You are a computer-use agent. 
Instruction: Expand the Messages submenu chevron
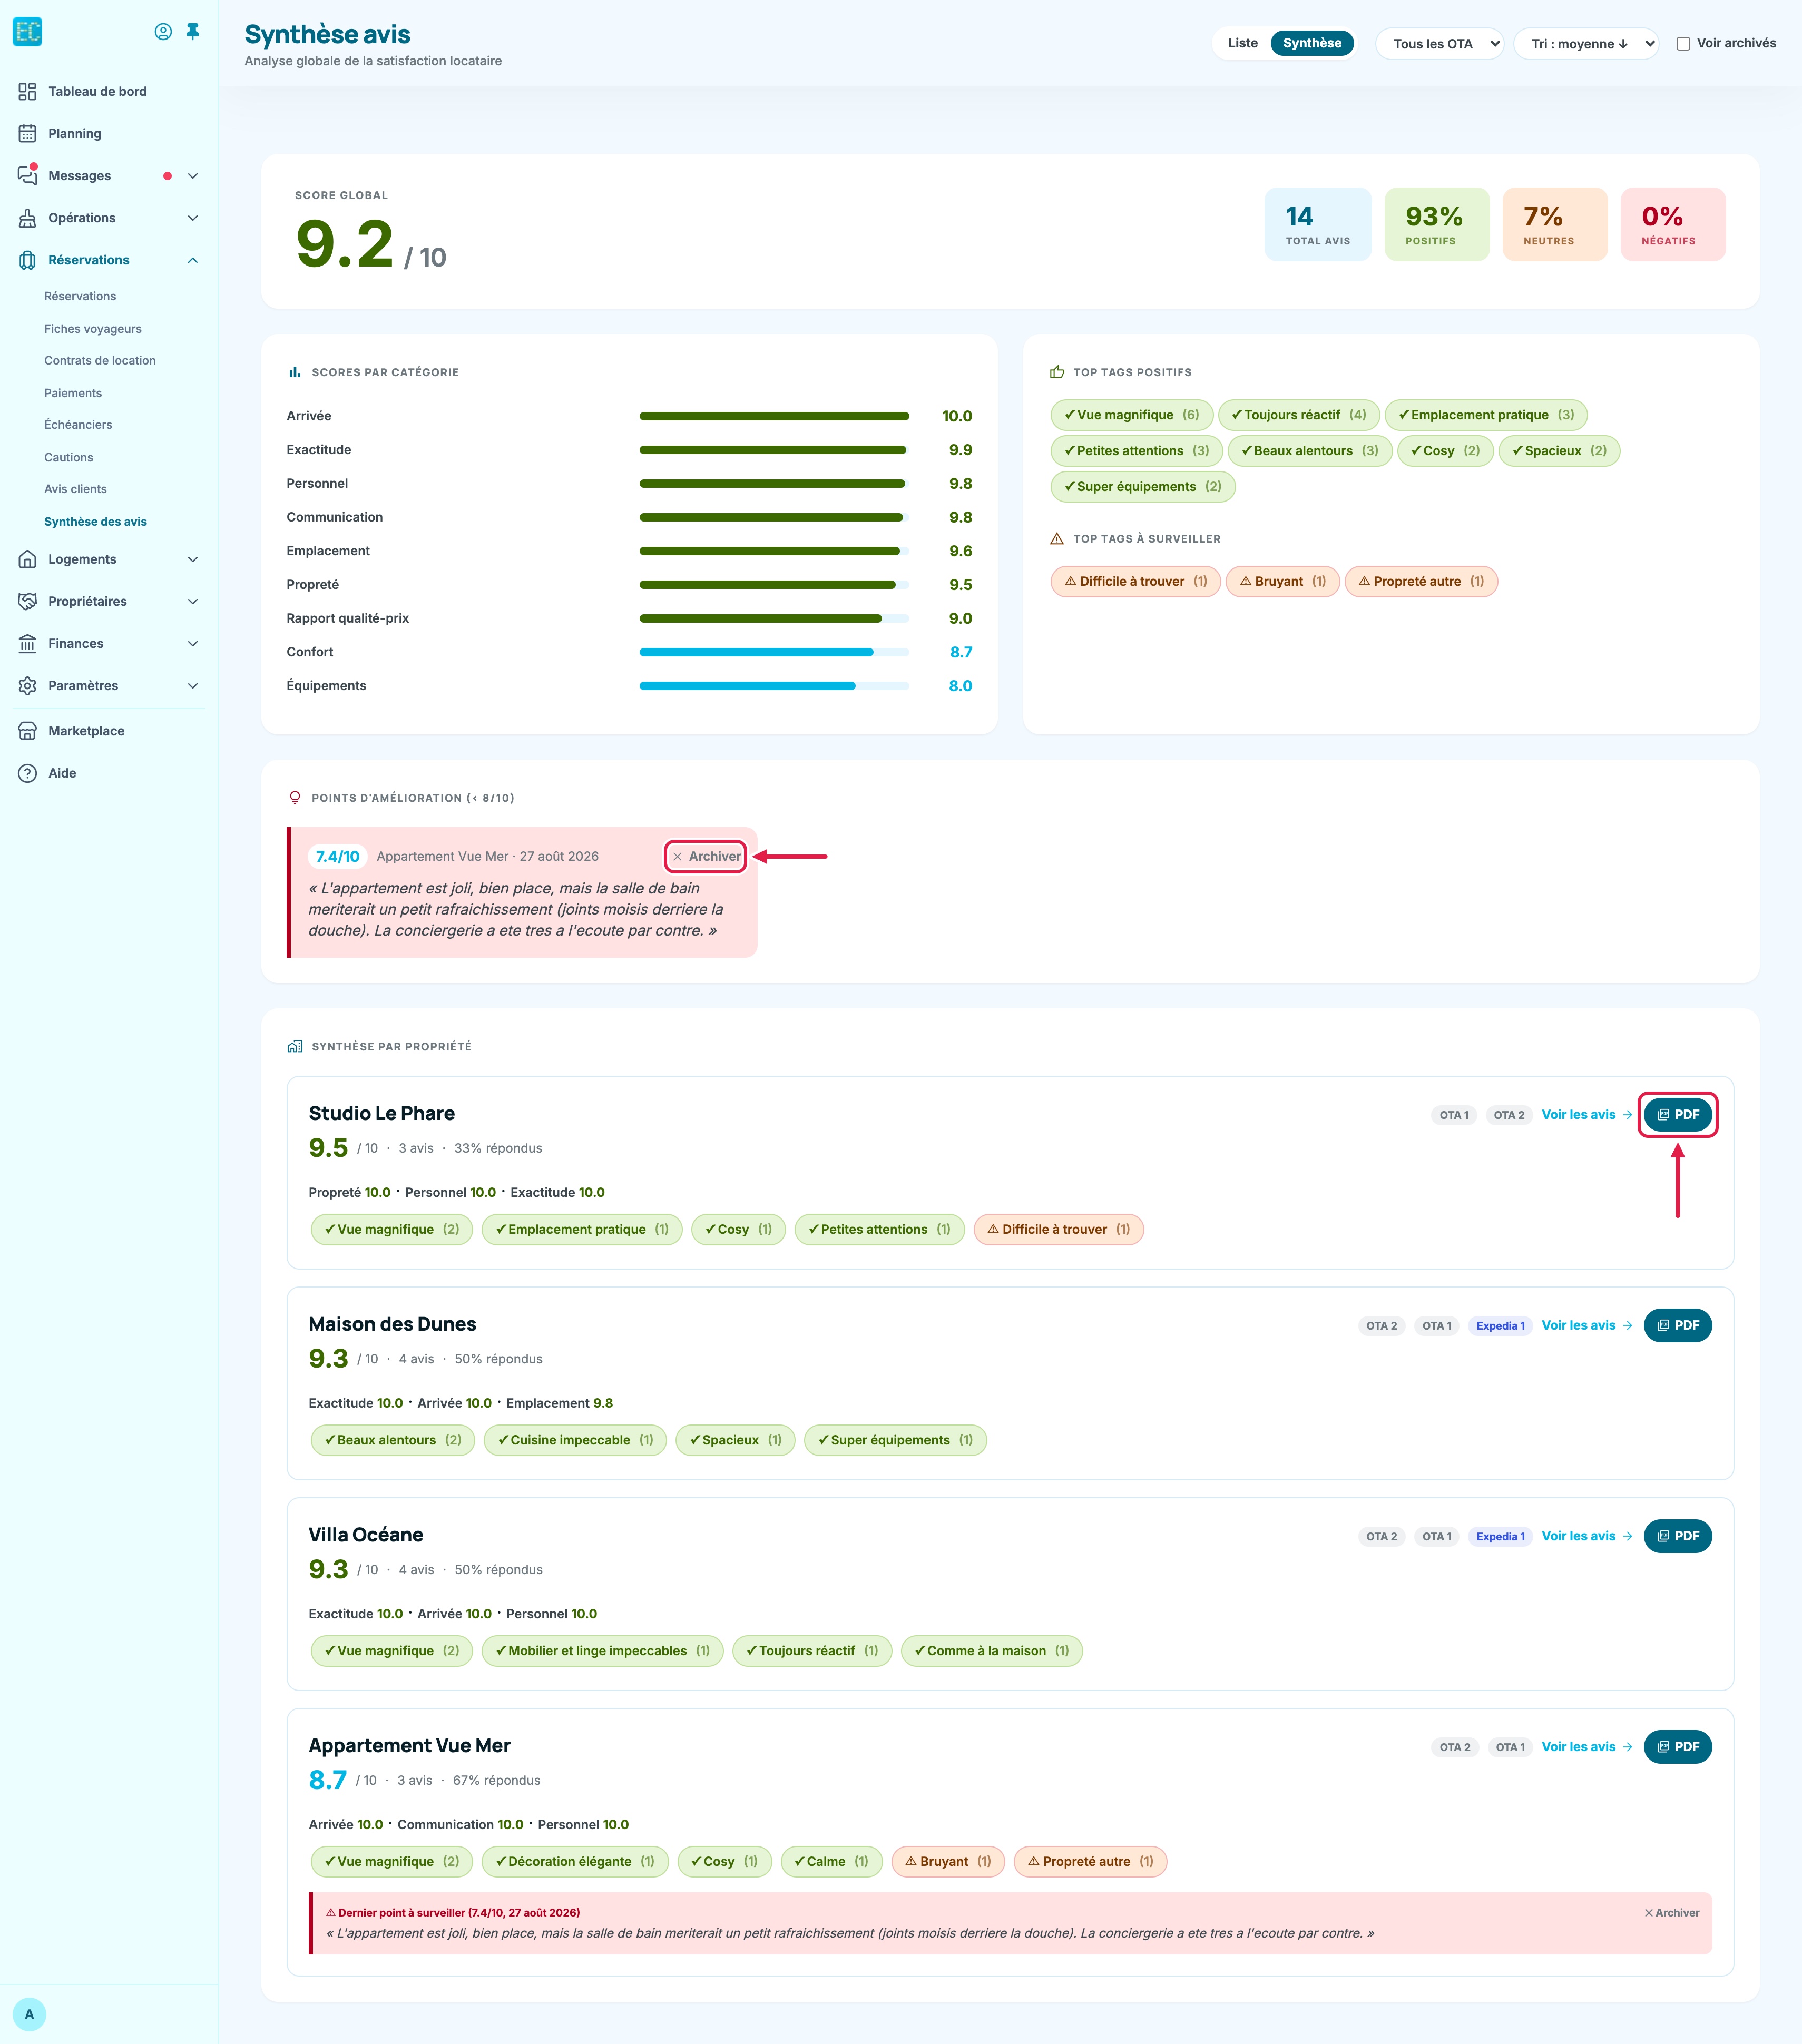193,176
